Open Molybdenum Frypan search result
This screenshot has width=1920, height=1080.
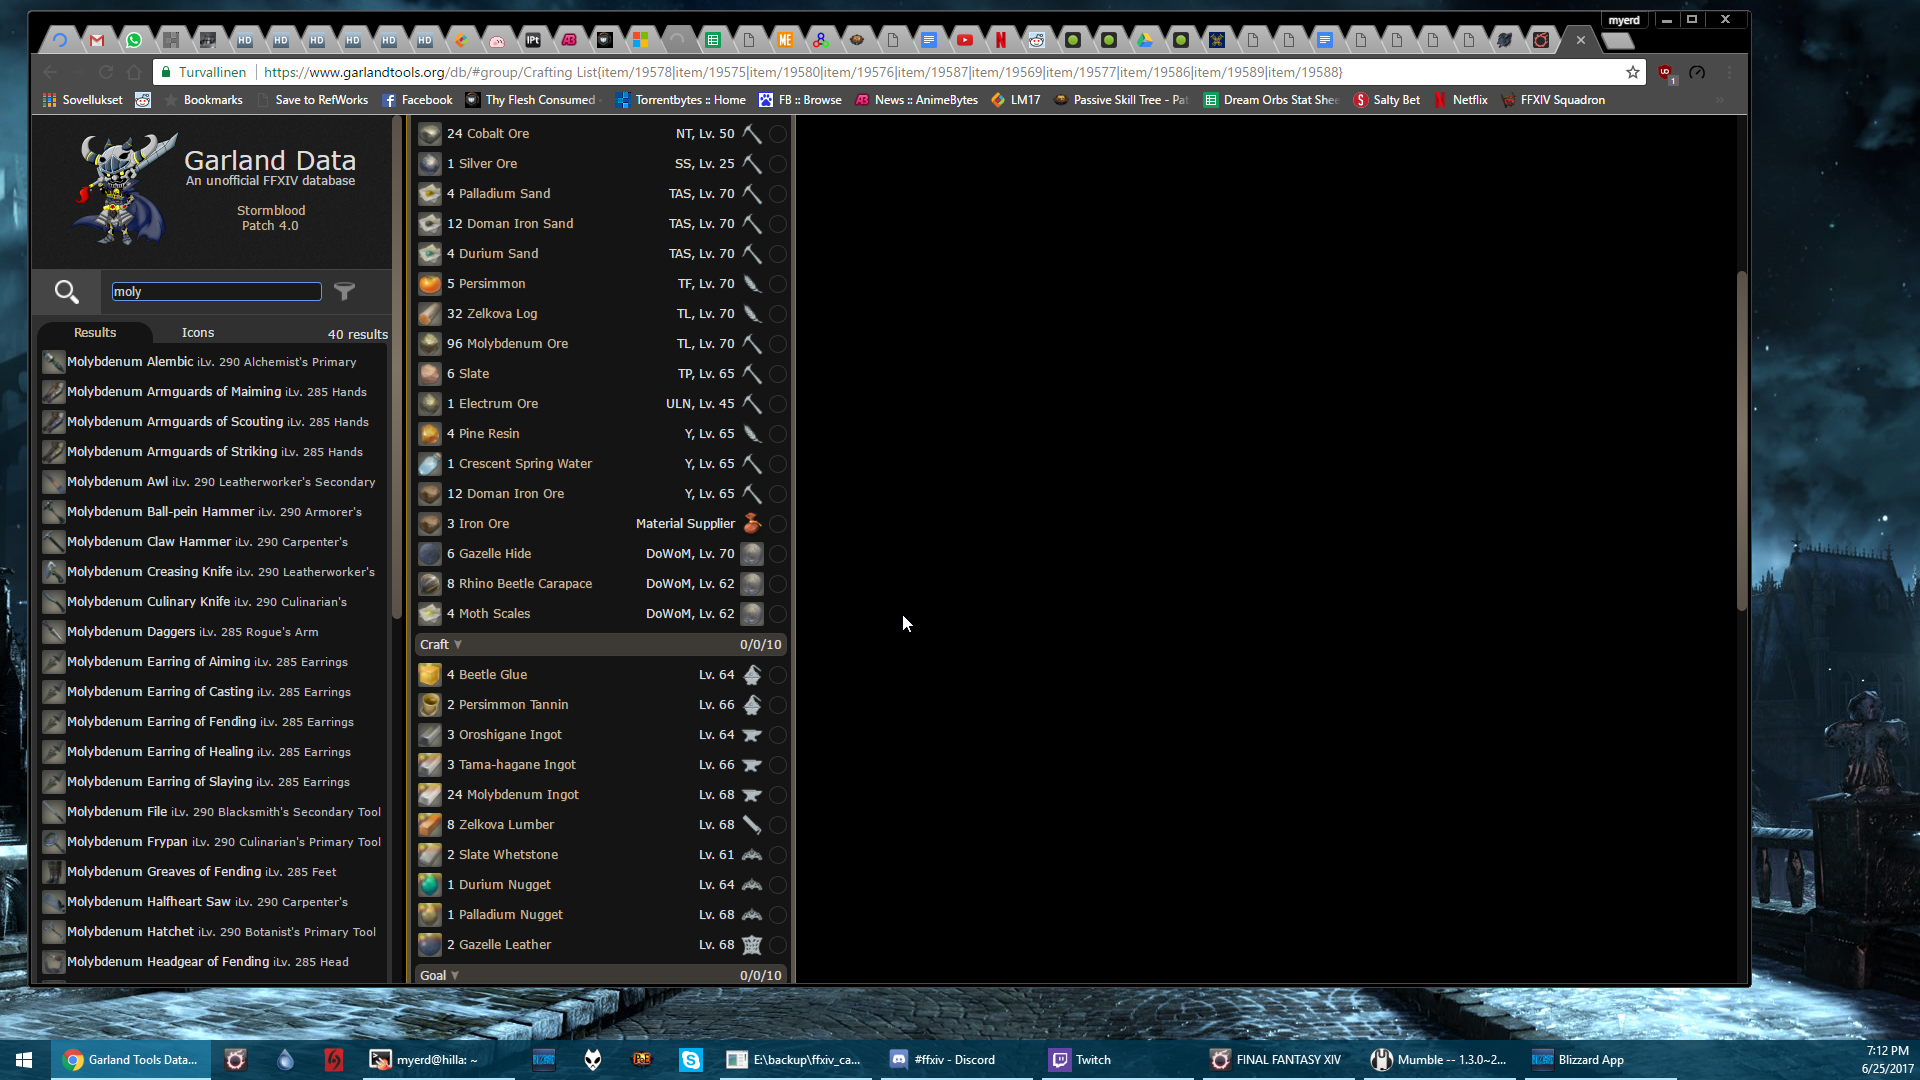[127, 842]
